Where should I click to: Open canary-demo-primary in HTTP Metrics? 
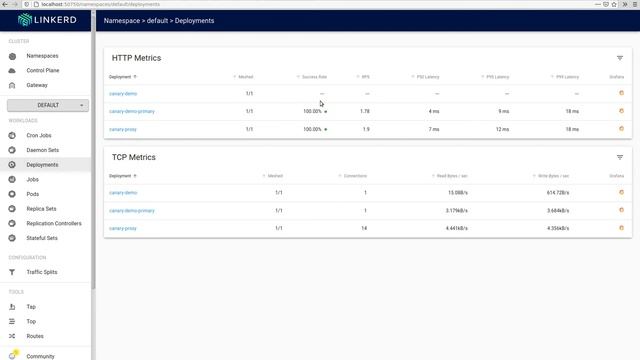[132, 111]
